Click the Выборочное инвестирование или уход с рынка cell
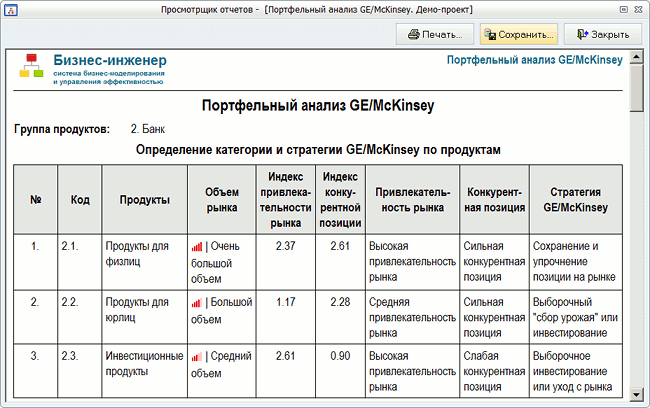 tap(576, 371)
